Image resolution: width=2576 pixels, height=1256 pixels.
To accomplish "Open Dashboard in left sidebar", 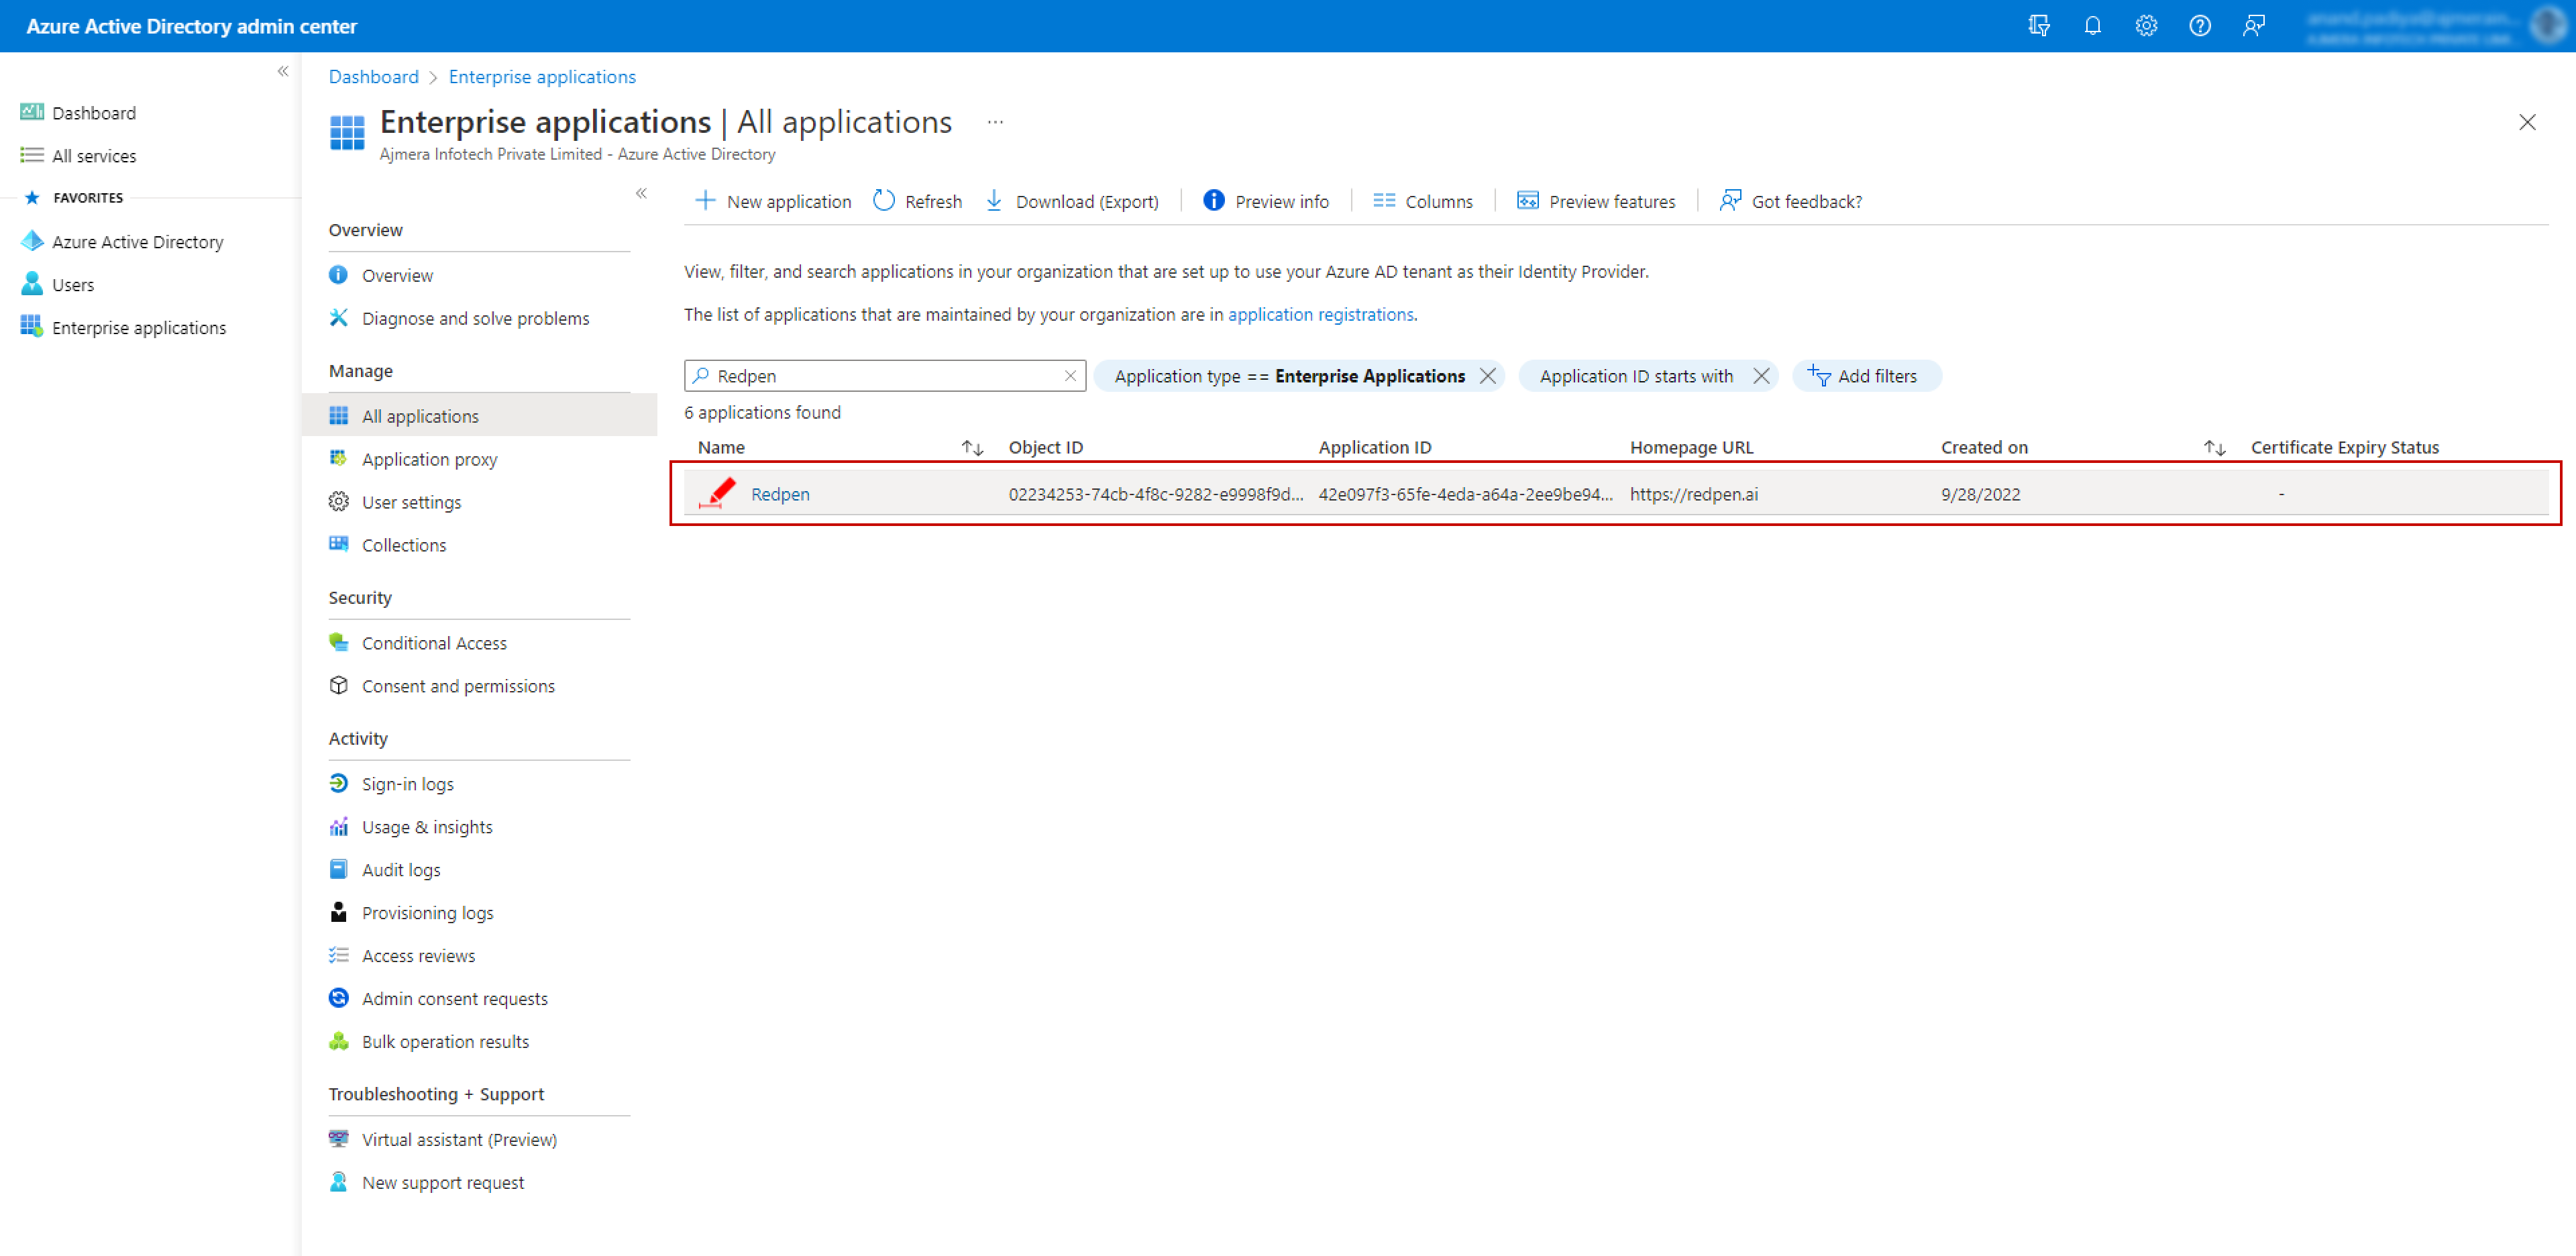I will 93,113.
